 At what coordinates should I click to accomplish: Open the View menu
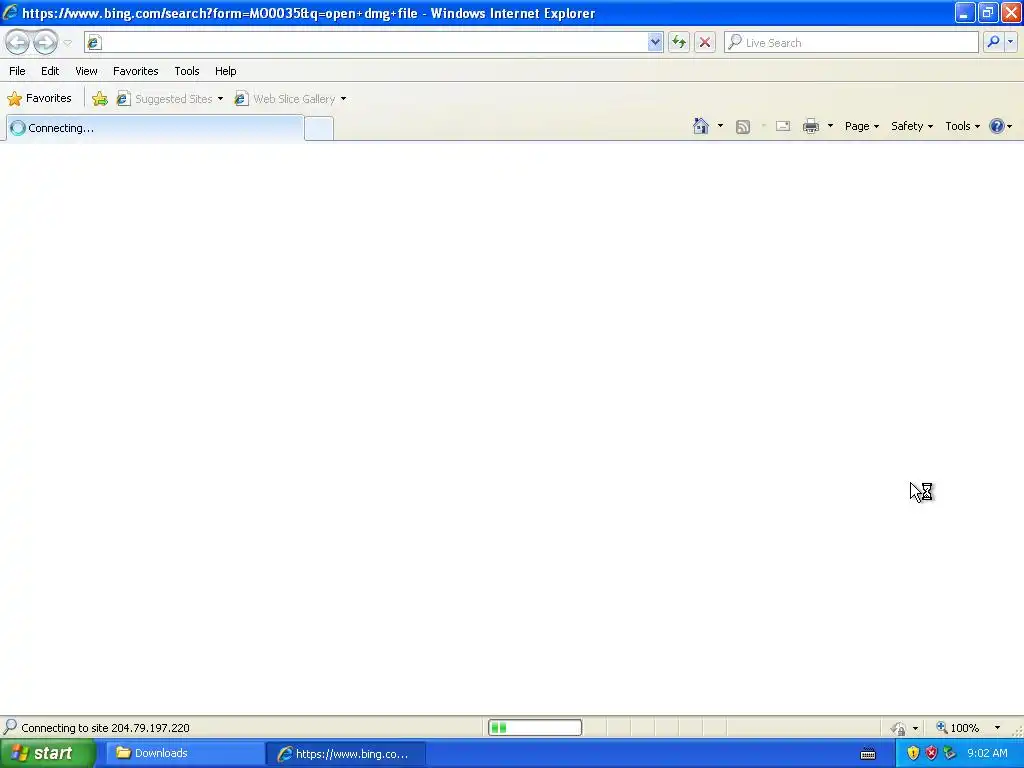pos(86,71)
